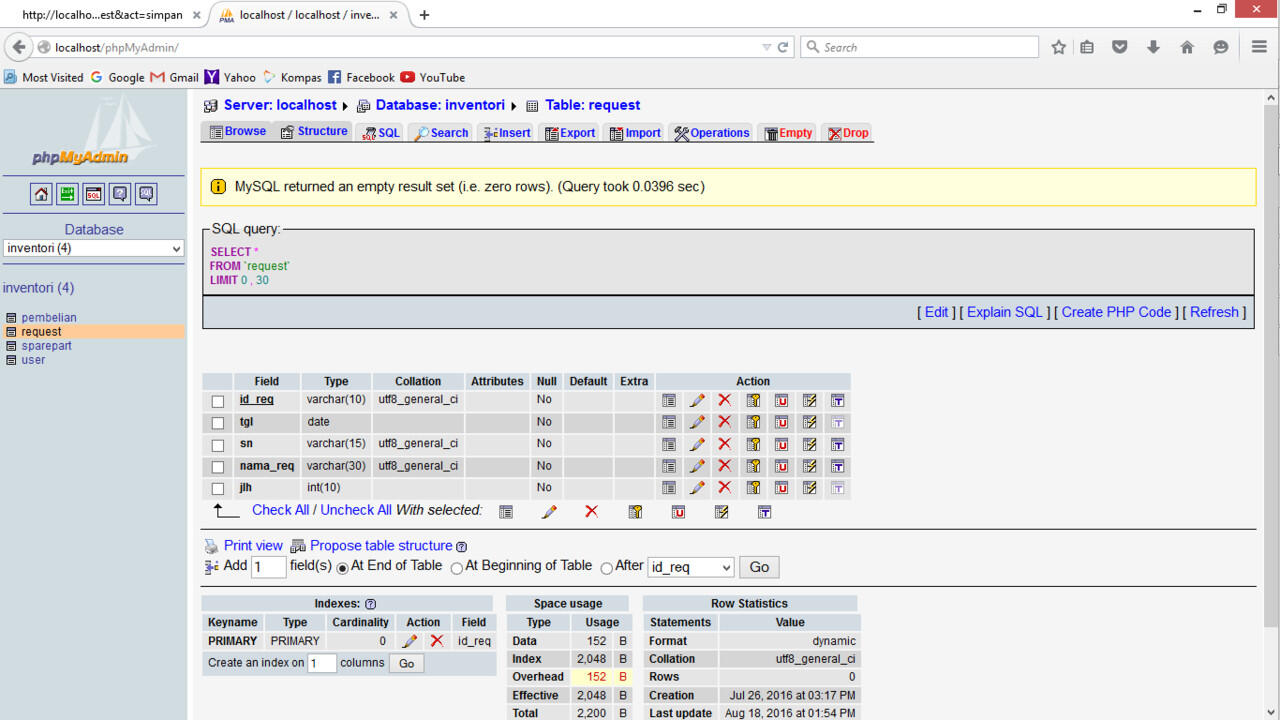Open the Operations tab
1280x720 pixels.
[x=711, y=133]
